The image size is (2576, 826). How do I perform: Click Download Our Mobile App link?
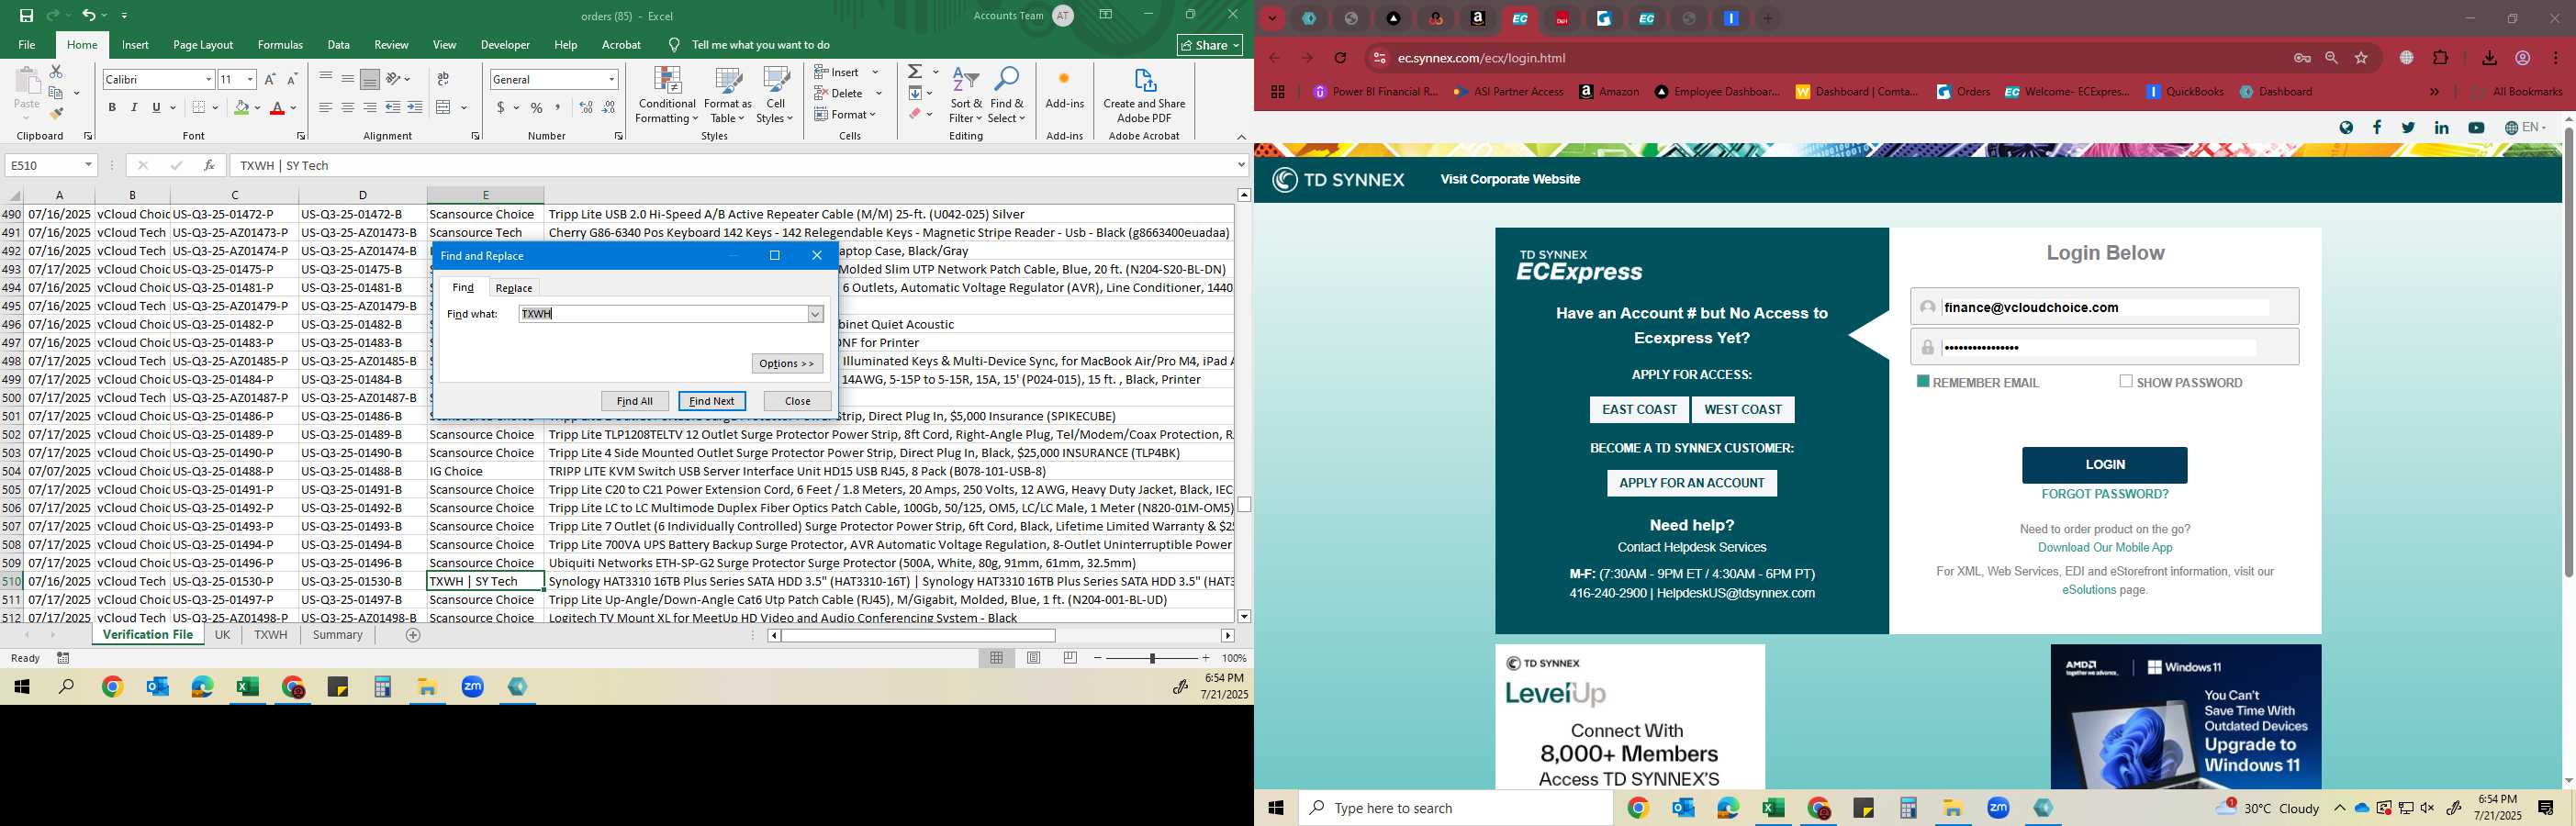point(2105,548)
